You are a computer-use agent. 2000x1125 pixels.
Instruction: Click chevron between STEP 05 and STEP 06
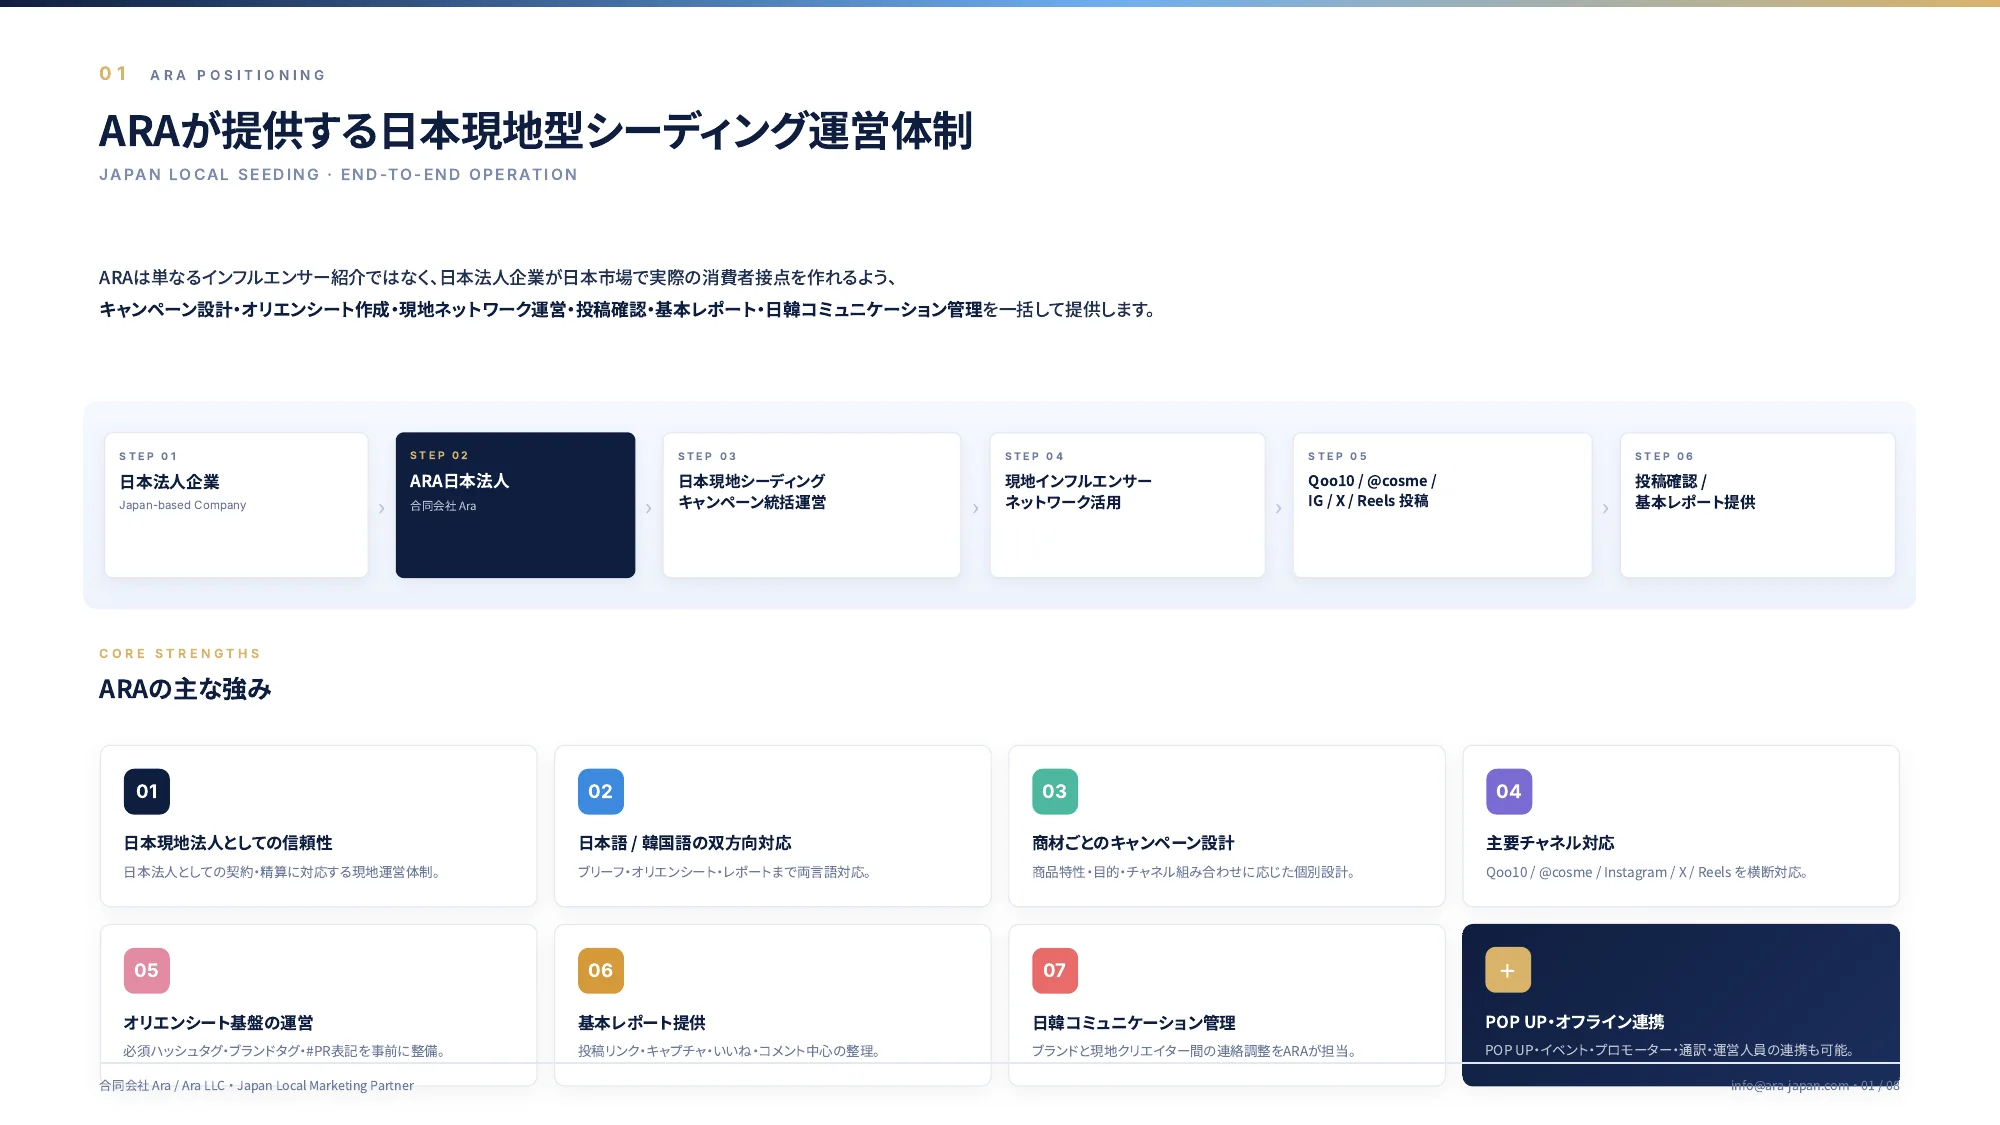click(1606, 508)
